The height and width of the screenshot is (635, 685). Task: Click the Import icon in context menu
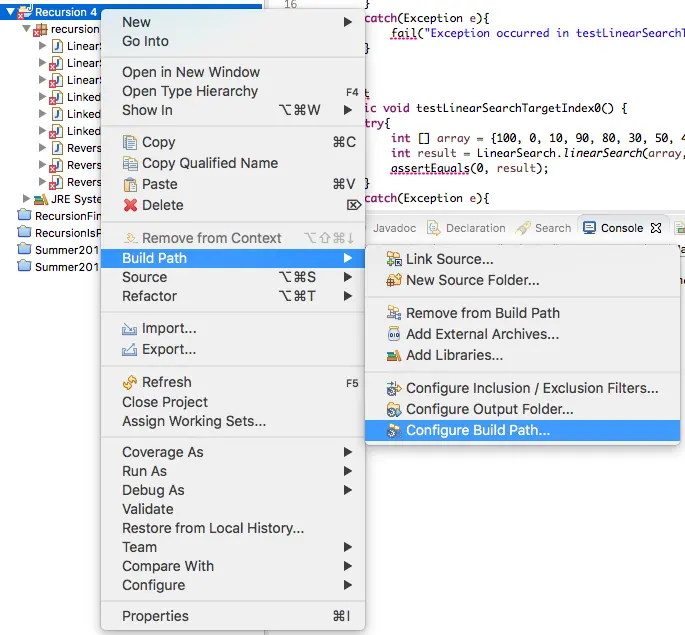tap(130, 328)
